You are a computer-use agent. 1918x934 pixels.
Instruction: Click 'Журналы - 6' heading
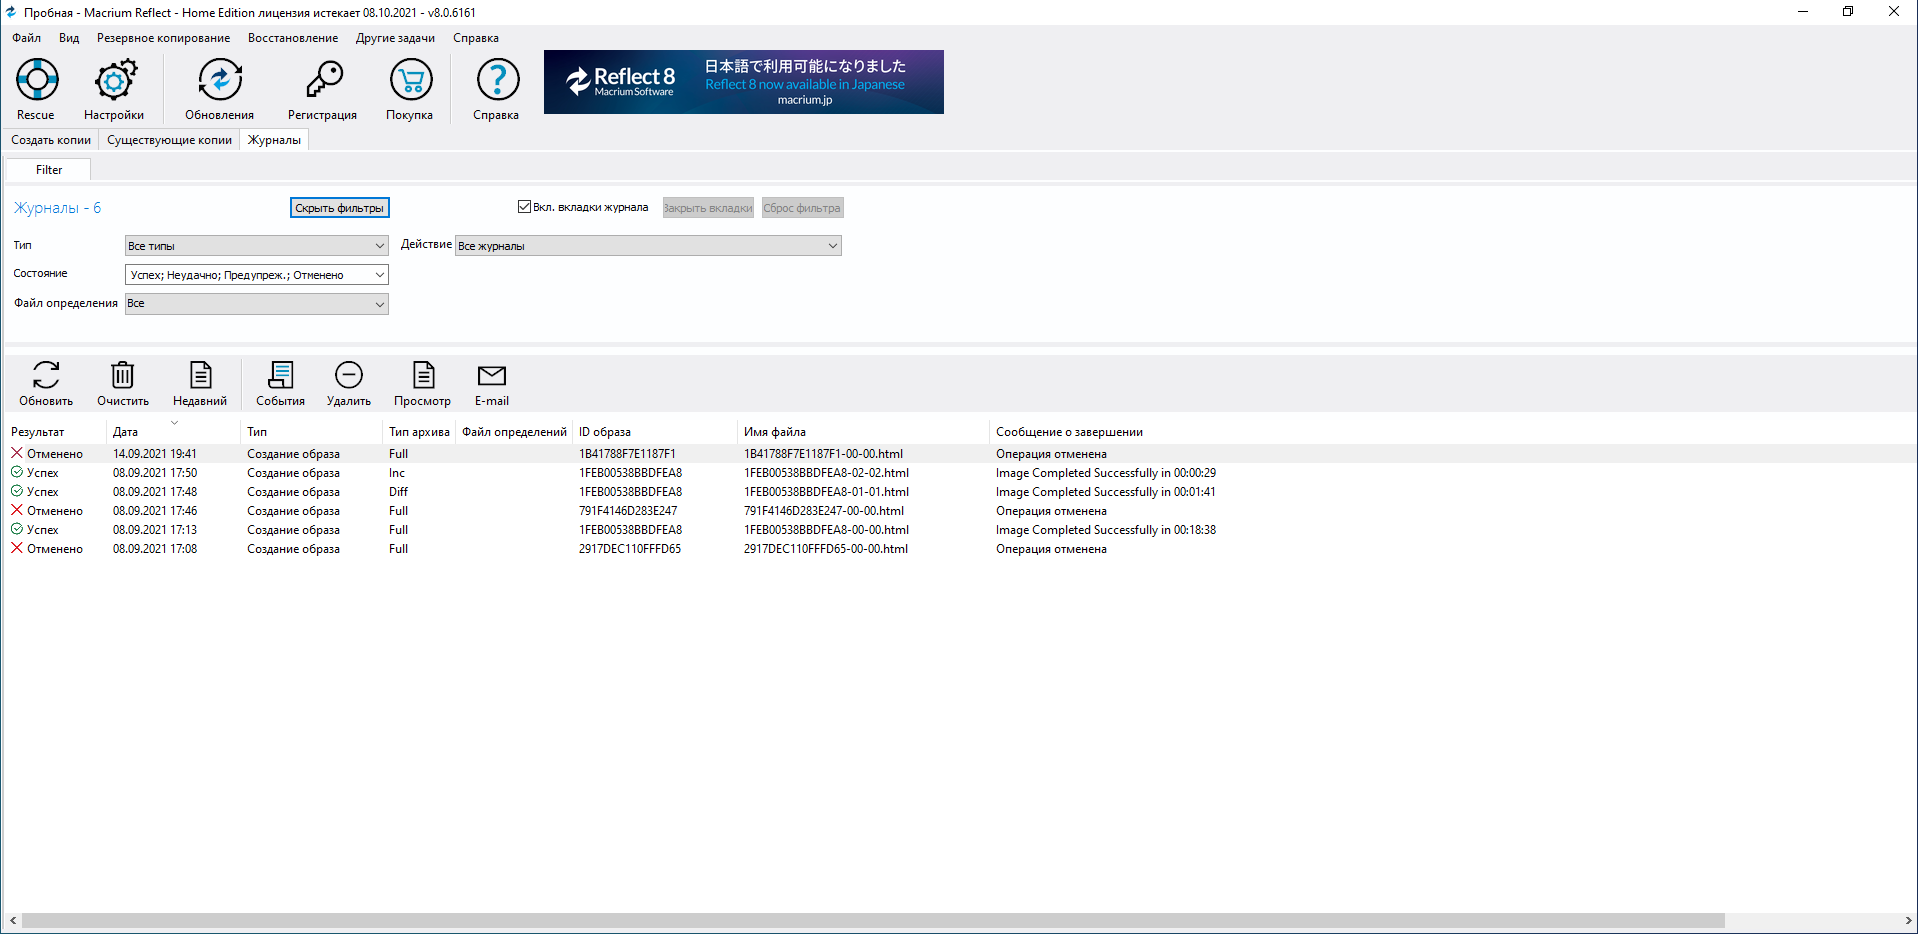57,208
